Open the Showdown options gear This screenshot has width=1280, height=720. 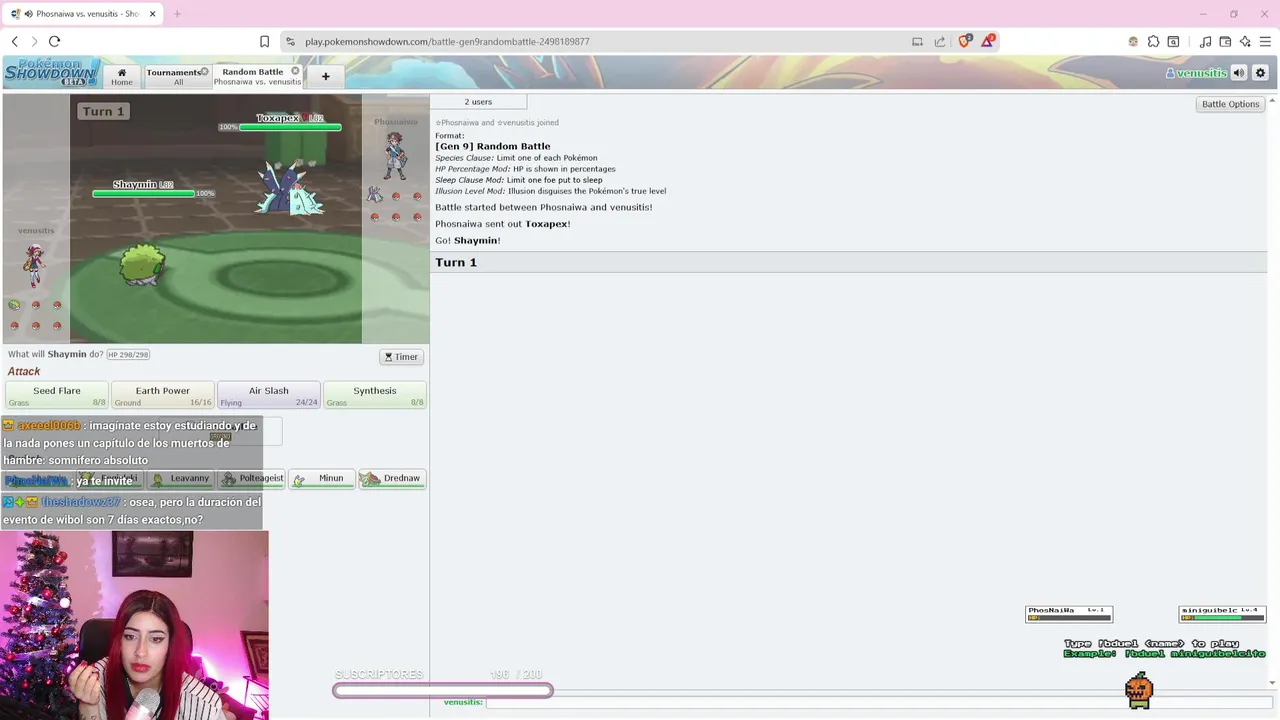1260,73
